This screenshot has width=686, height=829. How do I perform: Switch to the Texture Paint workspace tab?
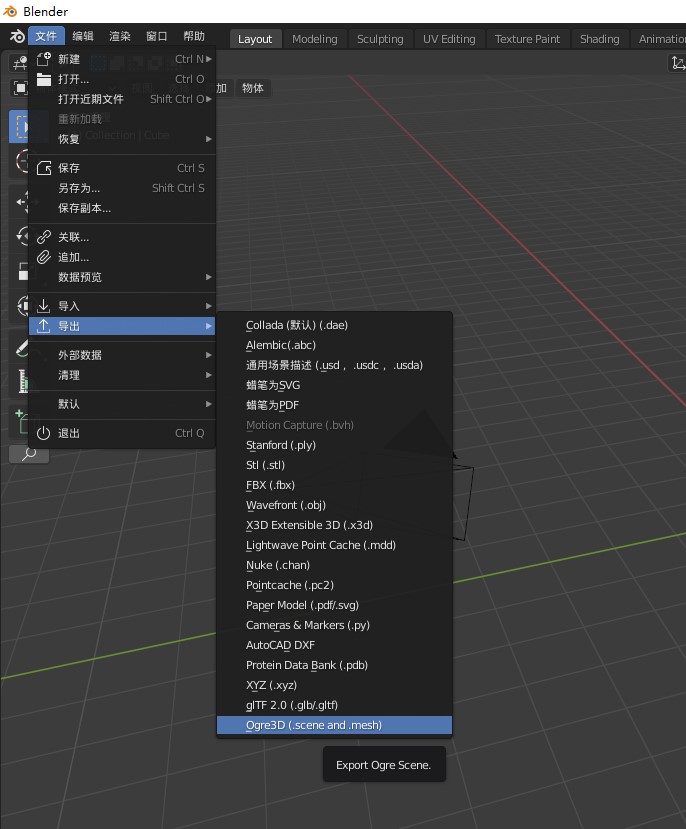(527, 39)
